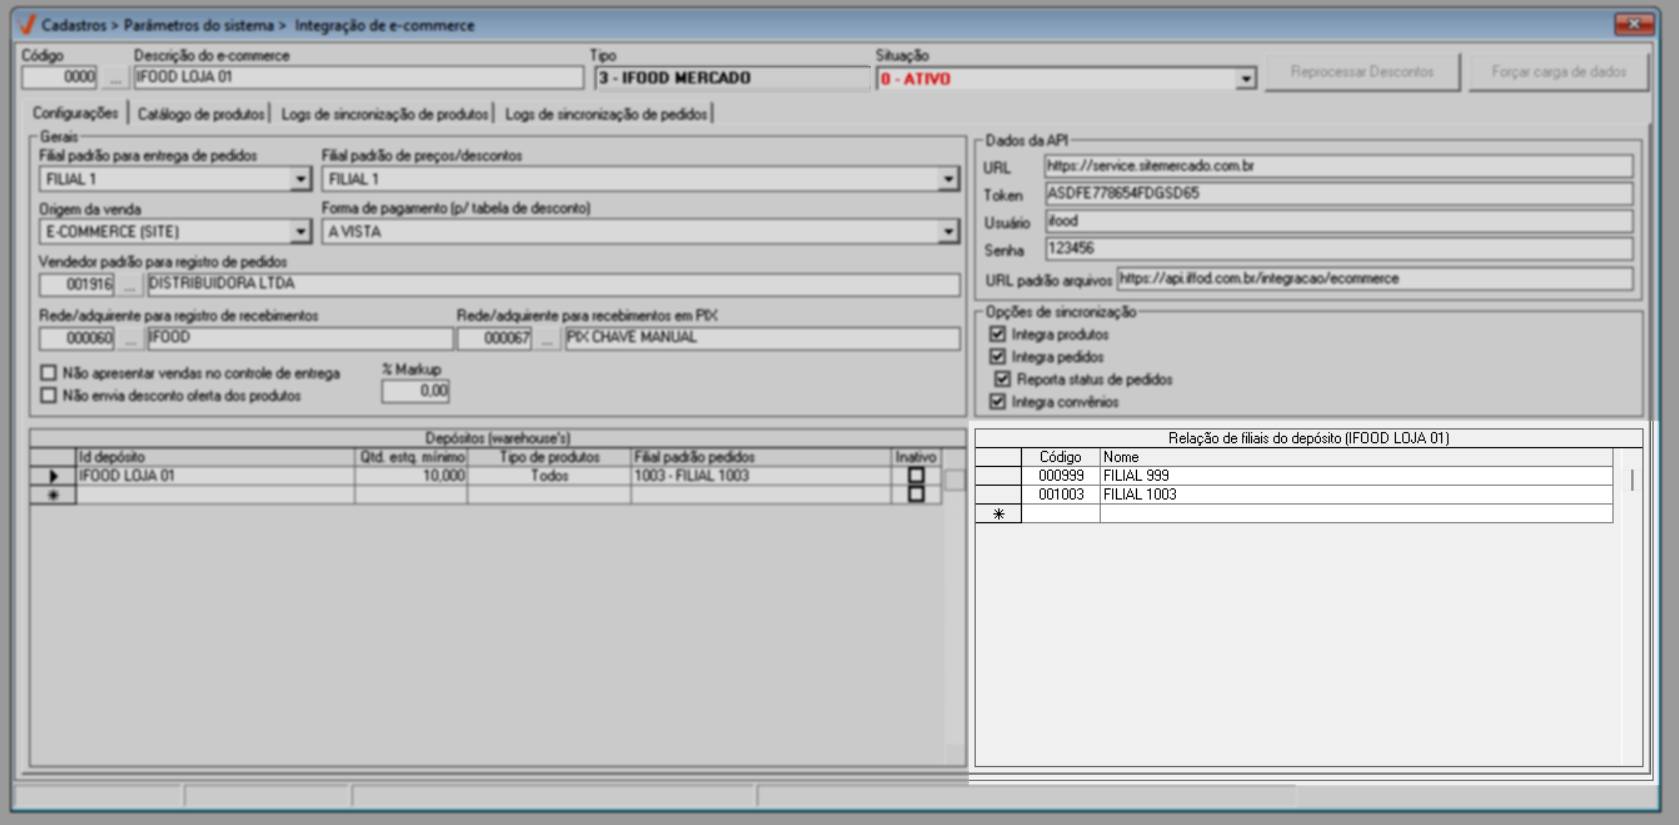The height and width of the screenshot is (825, 1679).
Task: Click new-row asterisk in filiais grid
Action: click(998, 514)
